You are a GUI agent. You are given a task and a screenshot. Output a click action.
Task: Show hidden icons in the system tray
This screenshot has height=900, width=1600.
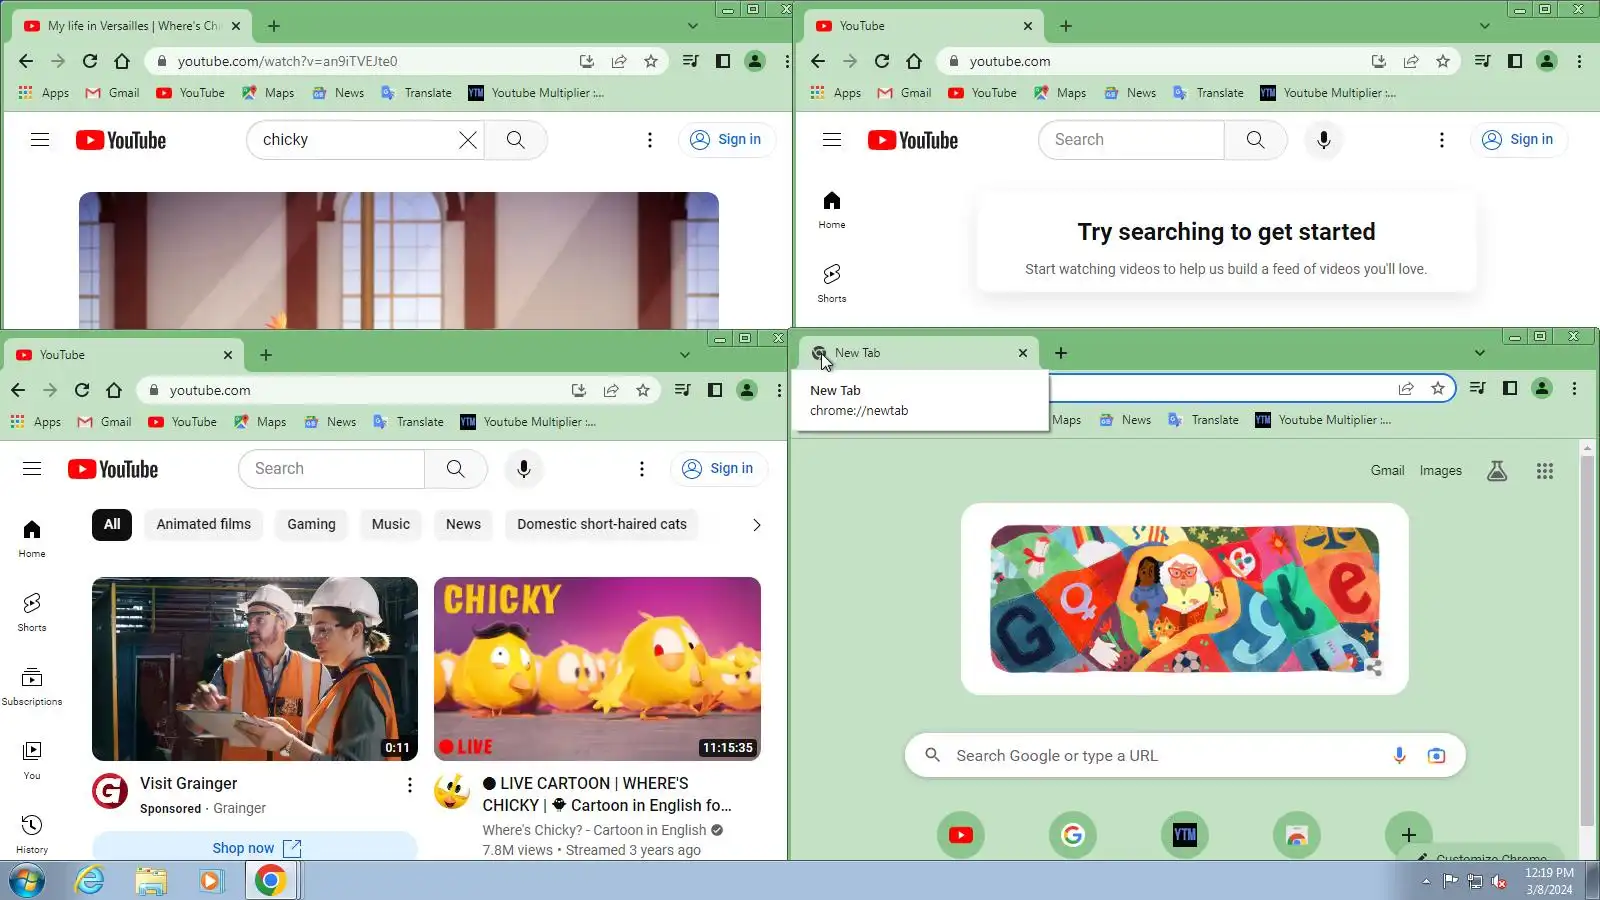tap(1426, 881)
